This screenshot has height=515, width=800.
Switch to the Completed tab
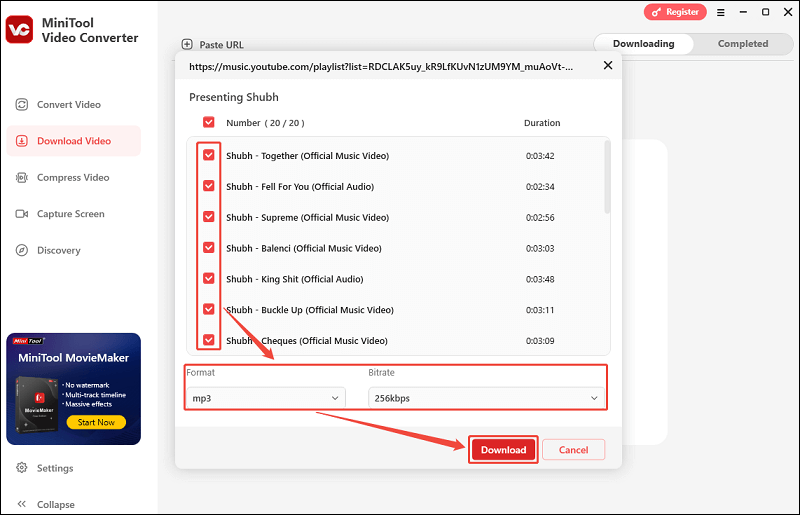pyautogui.click(x=743, y=44)
